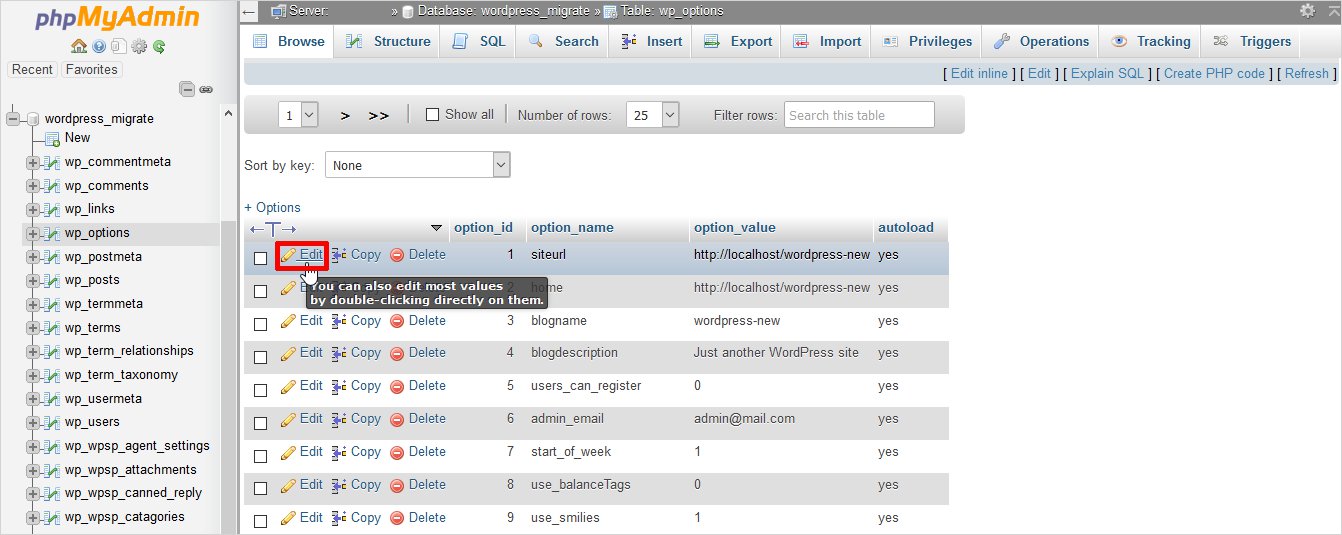This screenshot has width=1342, height=535.
Task: Collapse the wordpress_migrate database tree
Action: click(x=14, y=119)
